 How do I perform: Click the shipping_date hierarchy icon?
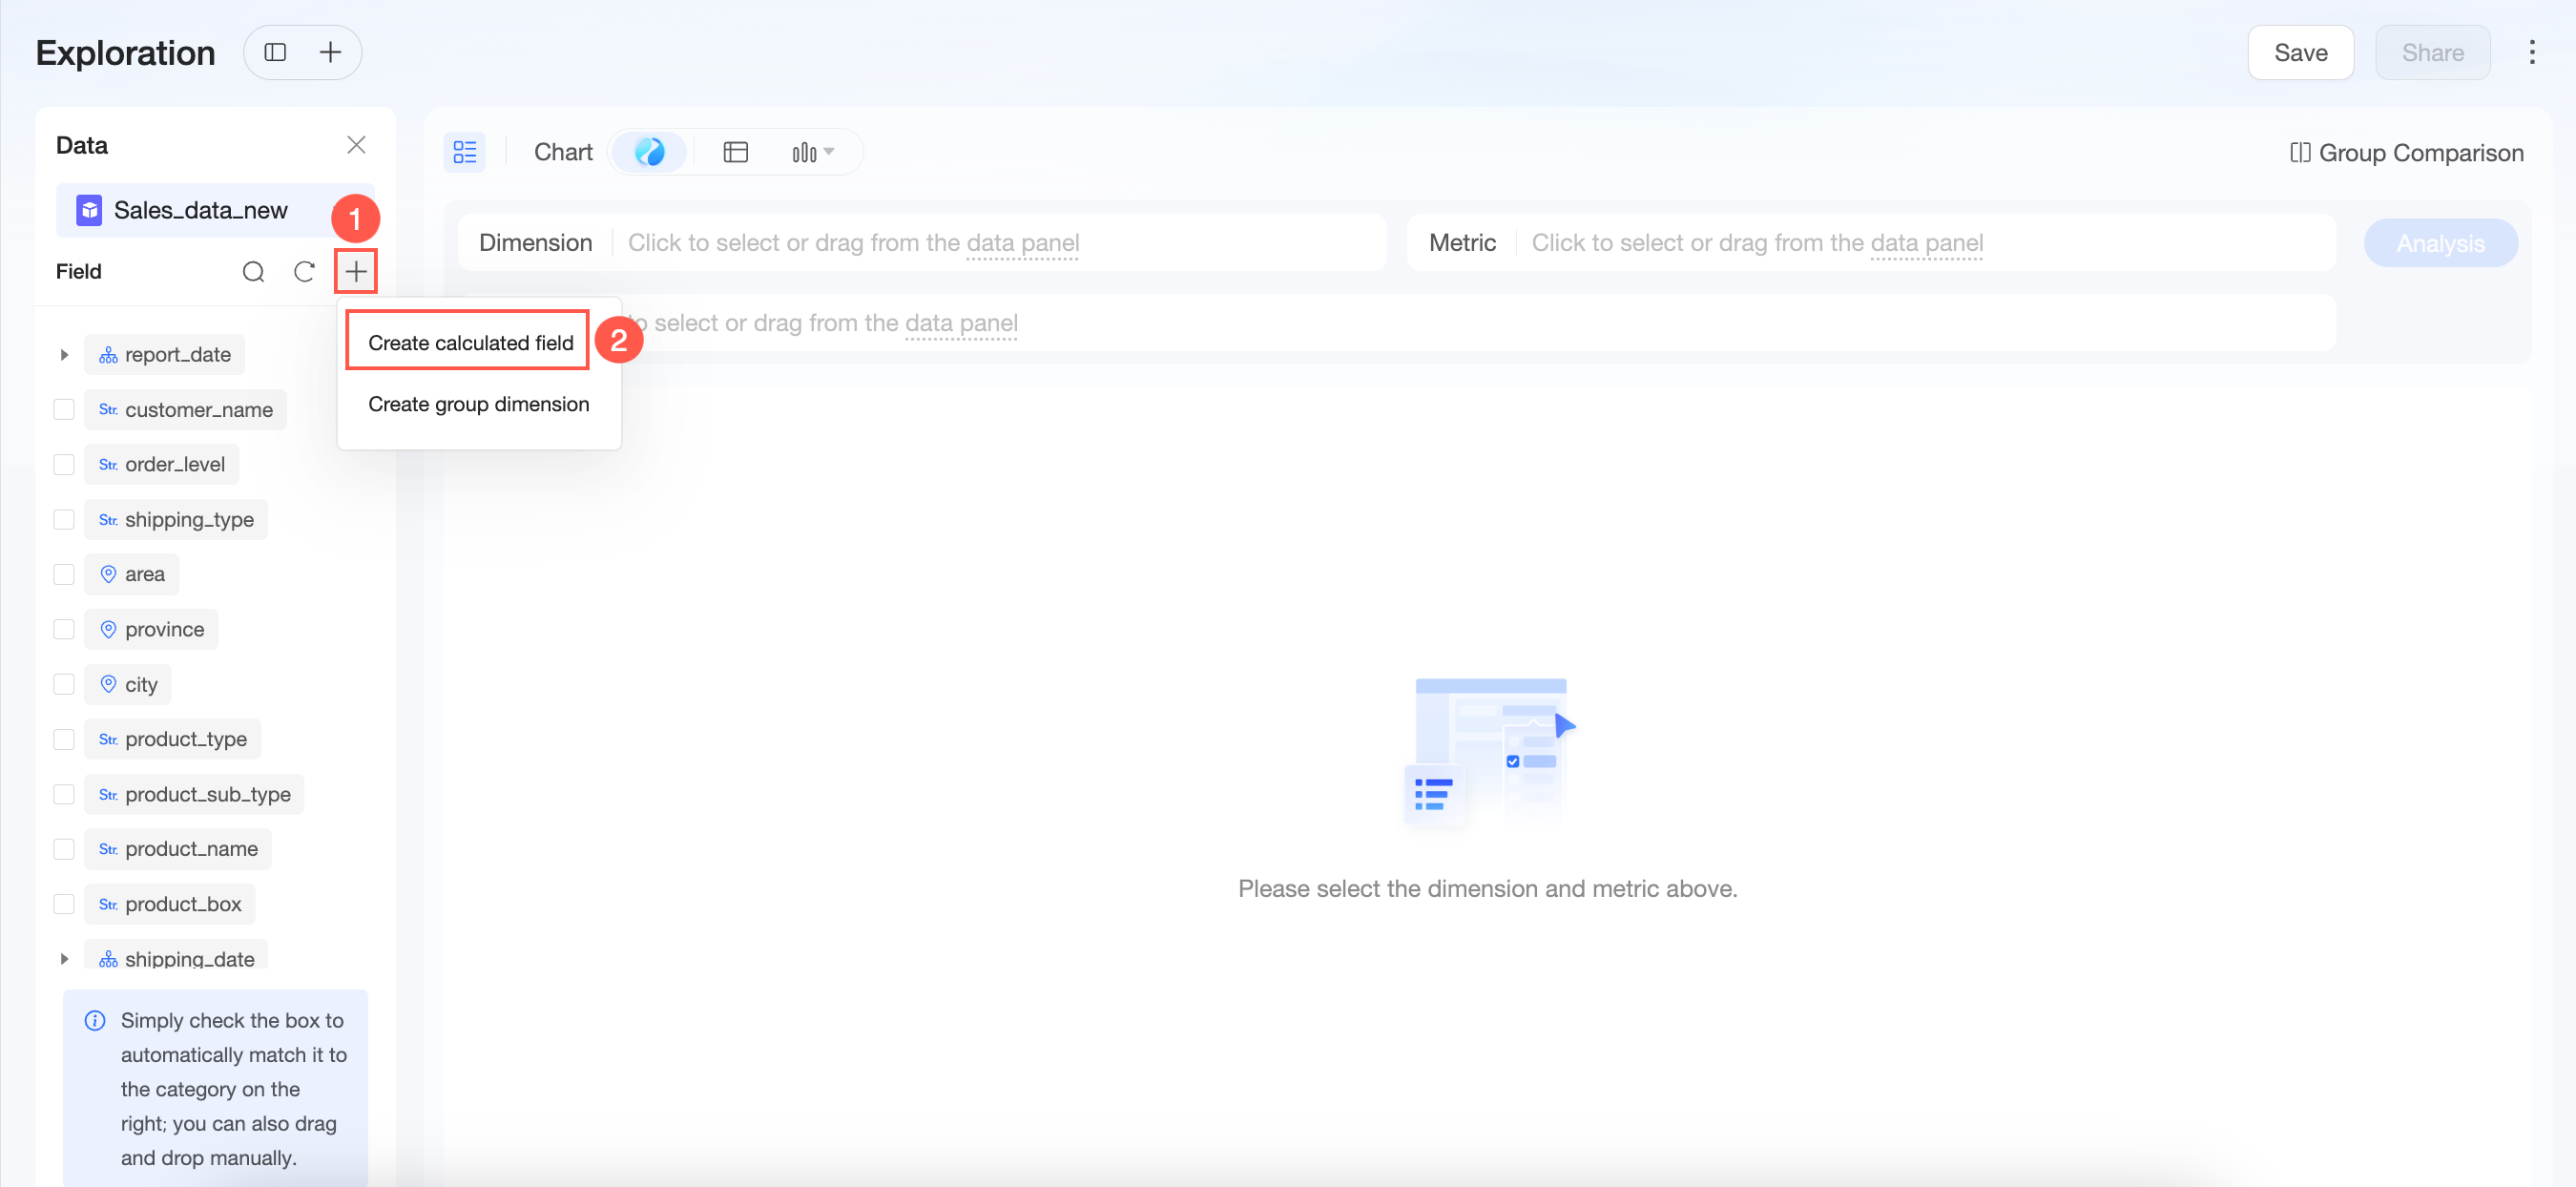(x=108, y=959)
